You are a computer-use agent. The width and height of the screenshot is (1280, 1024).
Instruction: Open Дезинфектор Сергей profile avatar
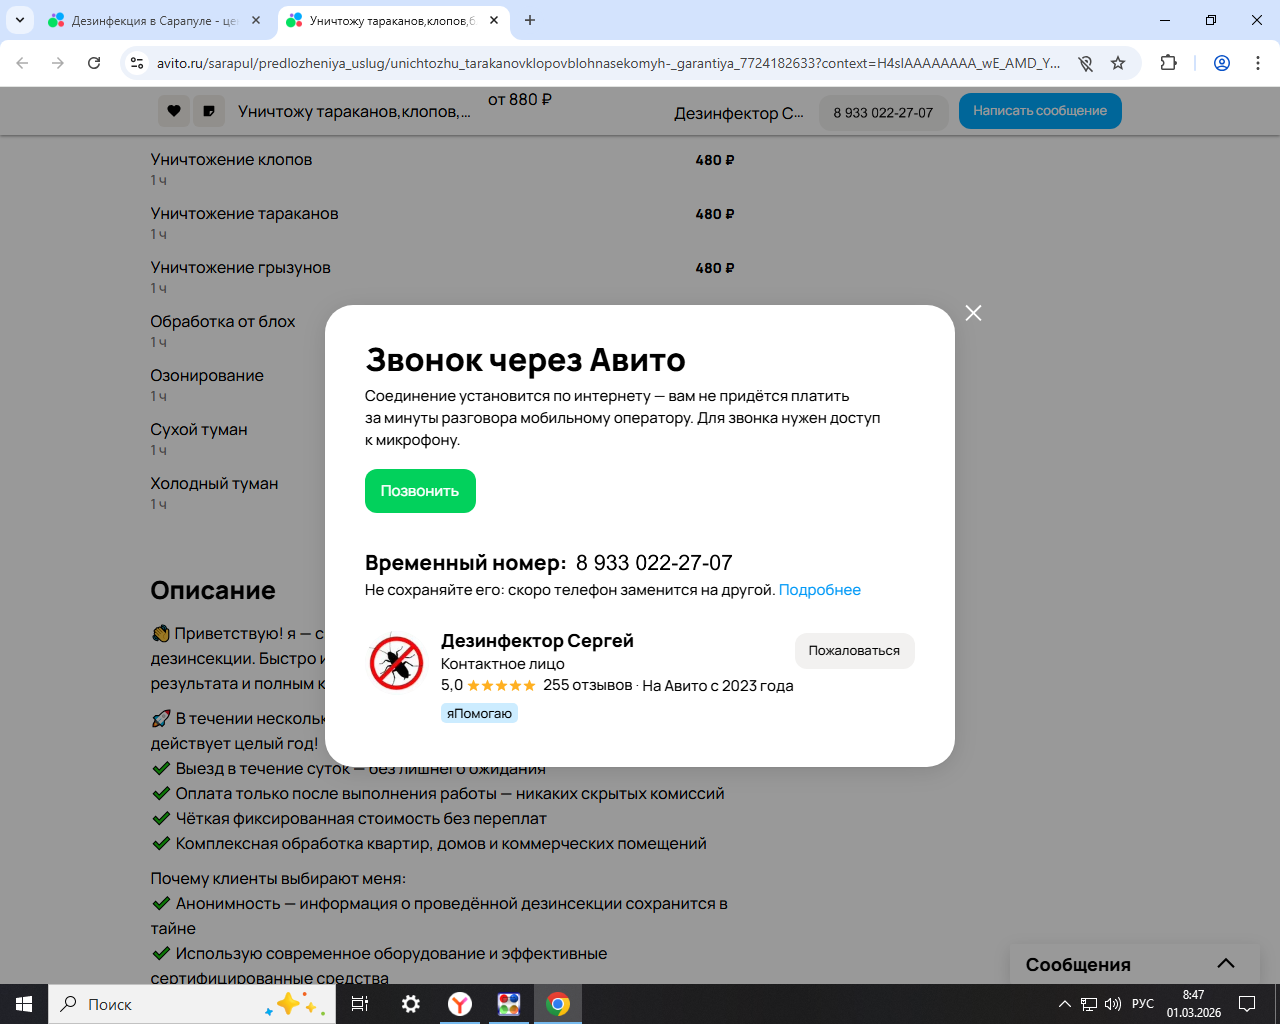coord(396,662)
